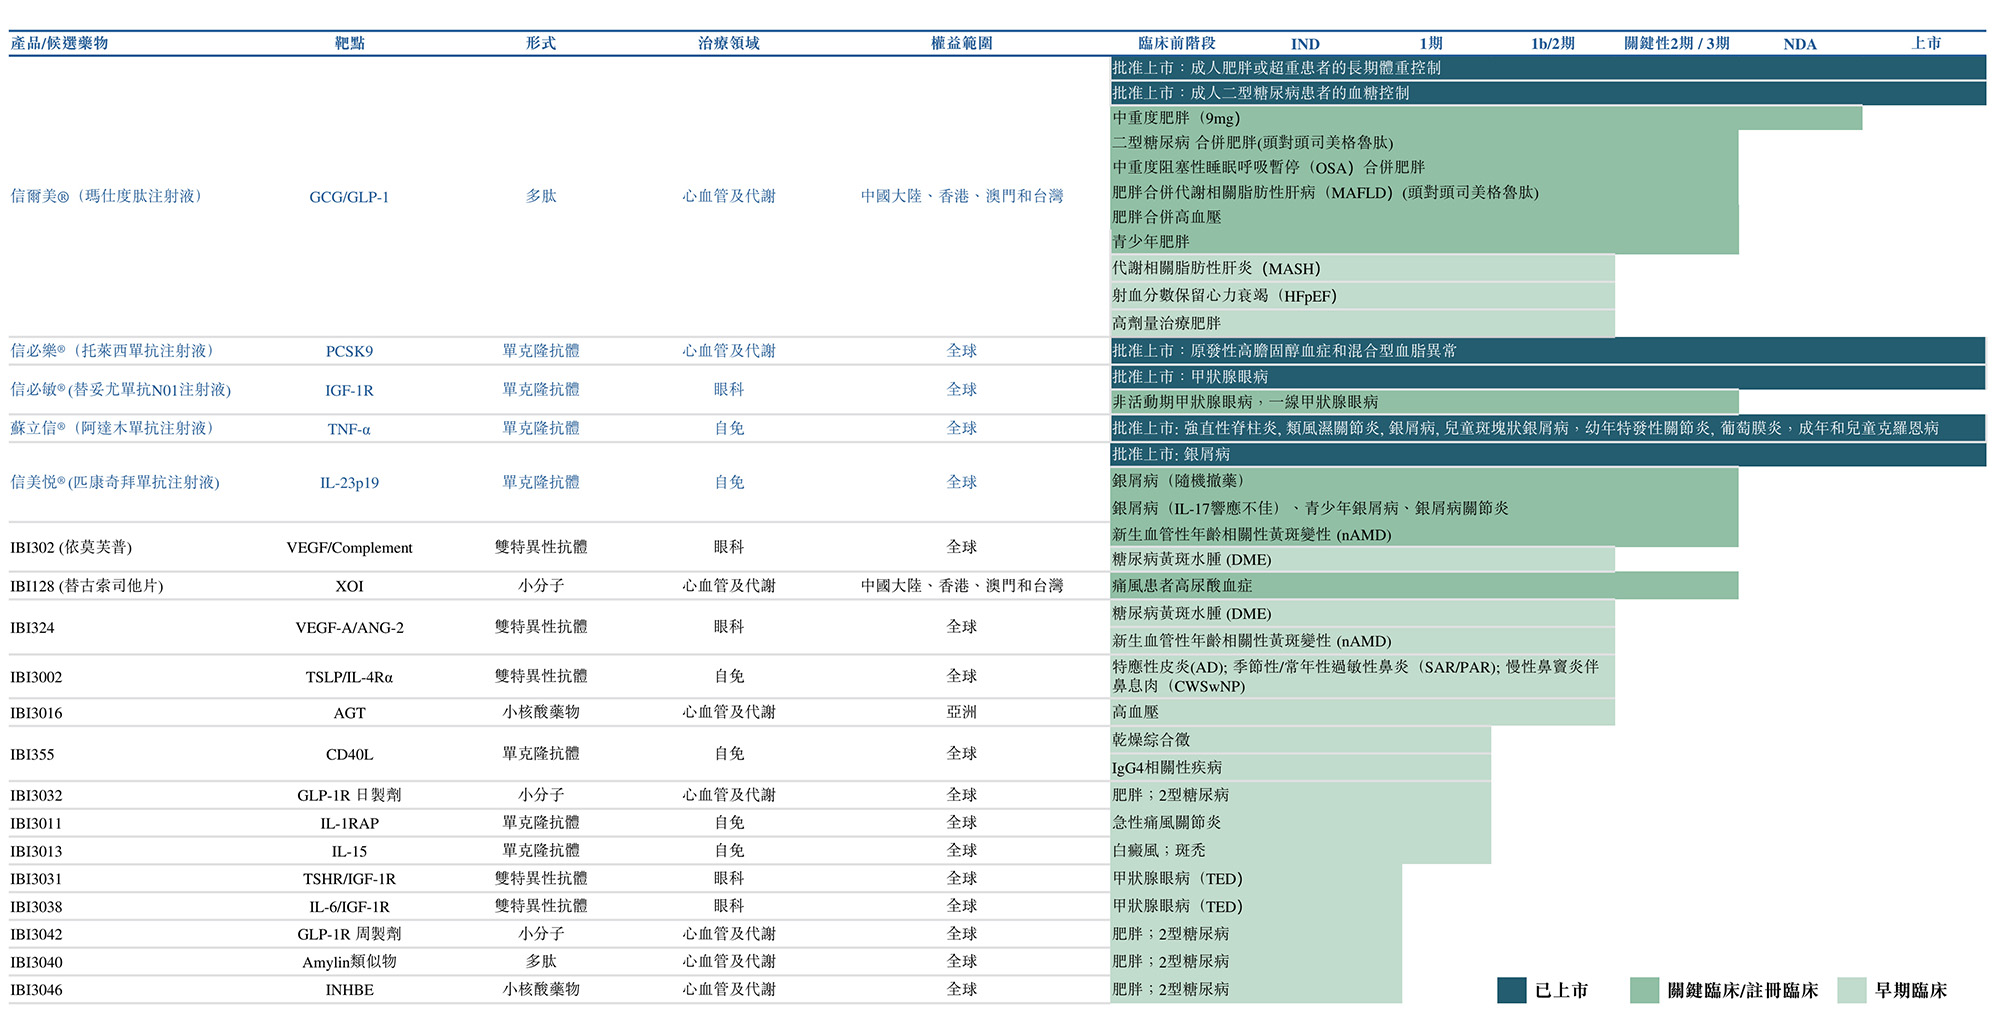Click the GCG/GLP-1 target cell
2000x1036 pixels.
click(x=349, y=197)
